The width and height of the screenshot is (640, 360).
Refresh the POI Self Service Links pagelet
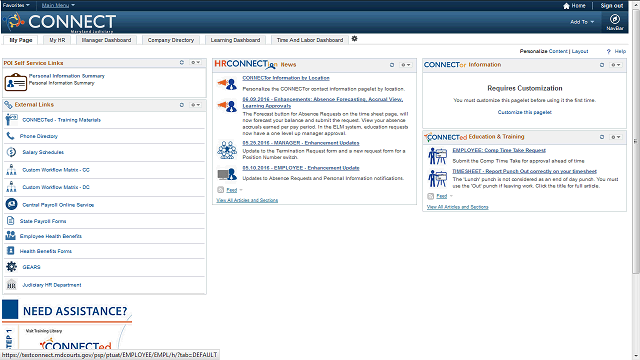tap(182, 62)
